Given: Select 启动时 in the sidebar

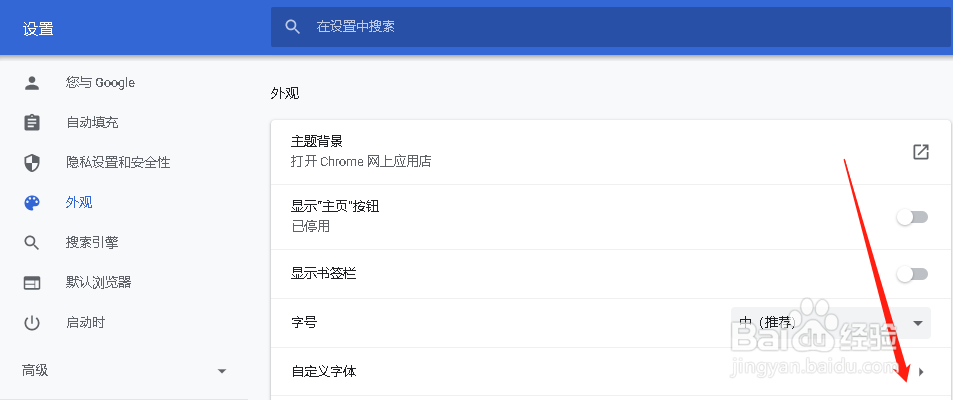Looking at the screenshot, I should pyautogui.click(x=85, y=322).
